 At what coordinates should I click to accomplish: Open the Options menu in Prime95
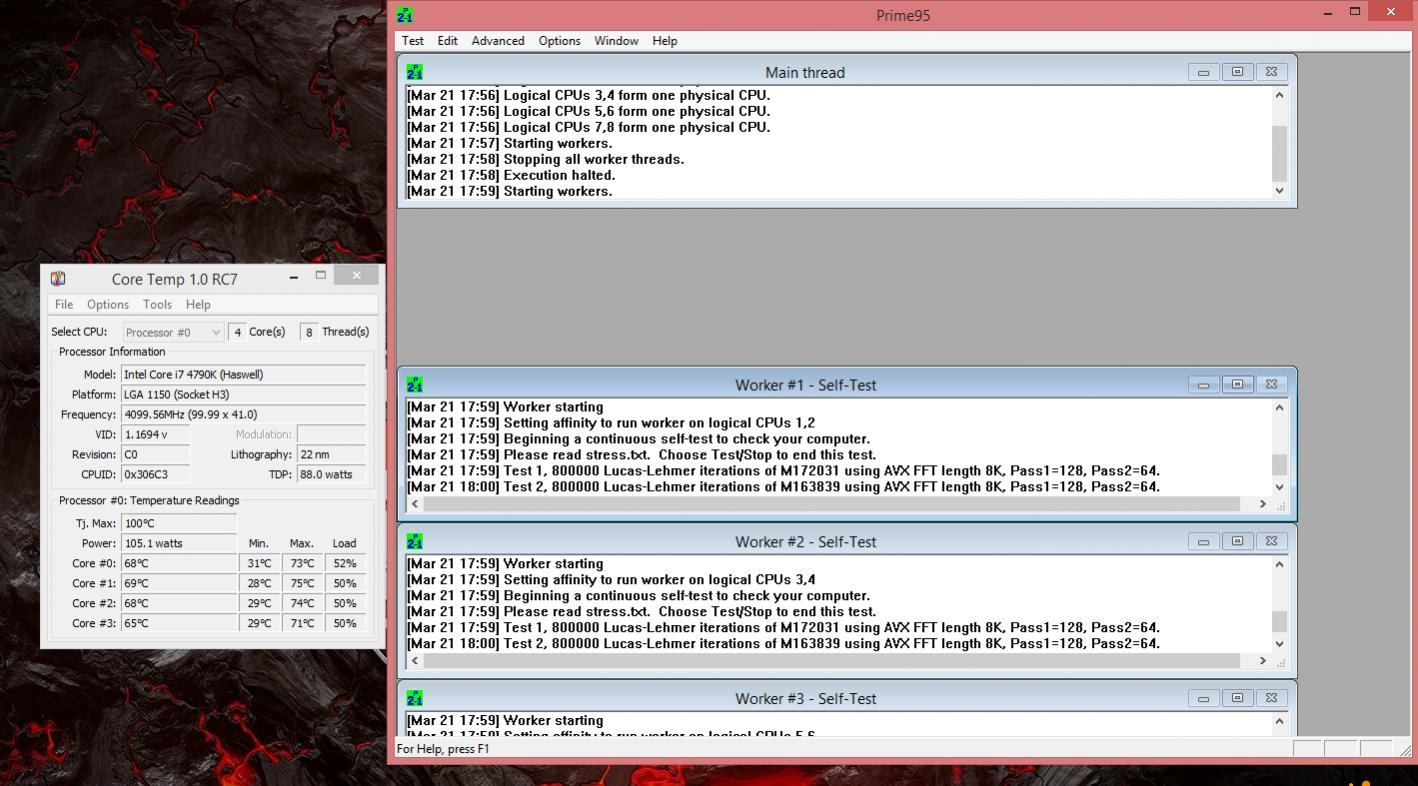[x=559, y=41]
